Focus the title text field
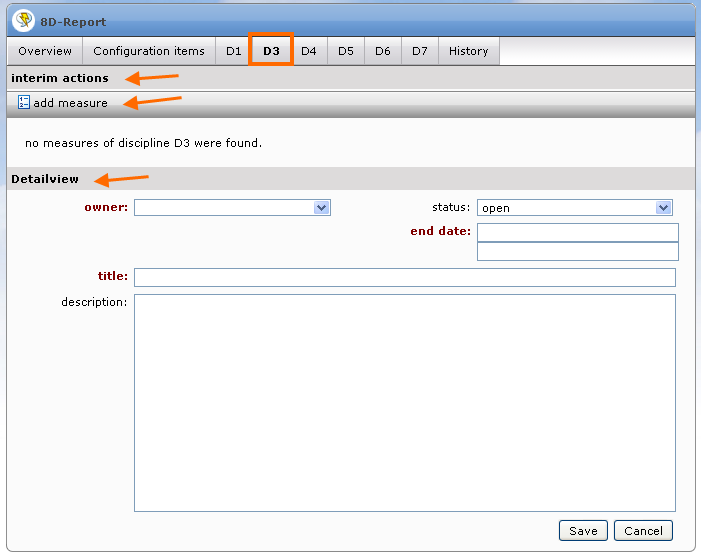Image resolution: width=701 pixels, height=557 pixels. click(404, 277)
